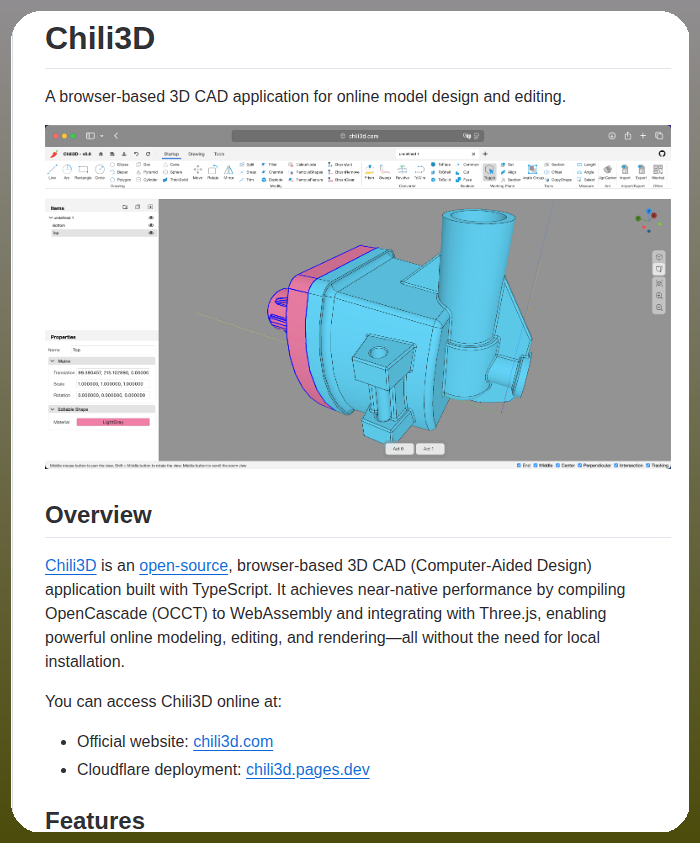Click the Scale value field
Screen dimensions: 700x843
(x=113, y=384)
